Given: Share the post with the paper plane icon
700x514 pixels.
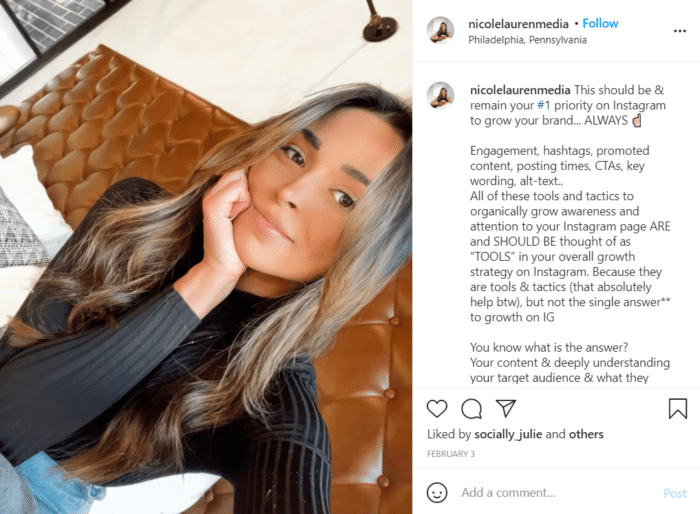Looking at the screenshot, I should 506,408.
